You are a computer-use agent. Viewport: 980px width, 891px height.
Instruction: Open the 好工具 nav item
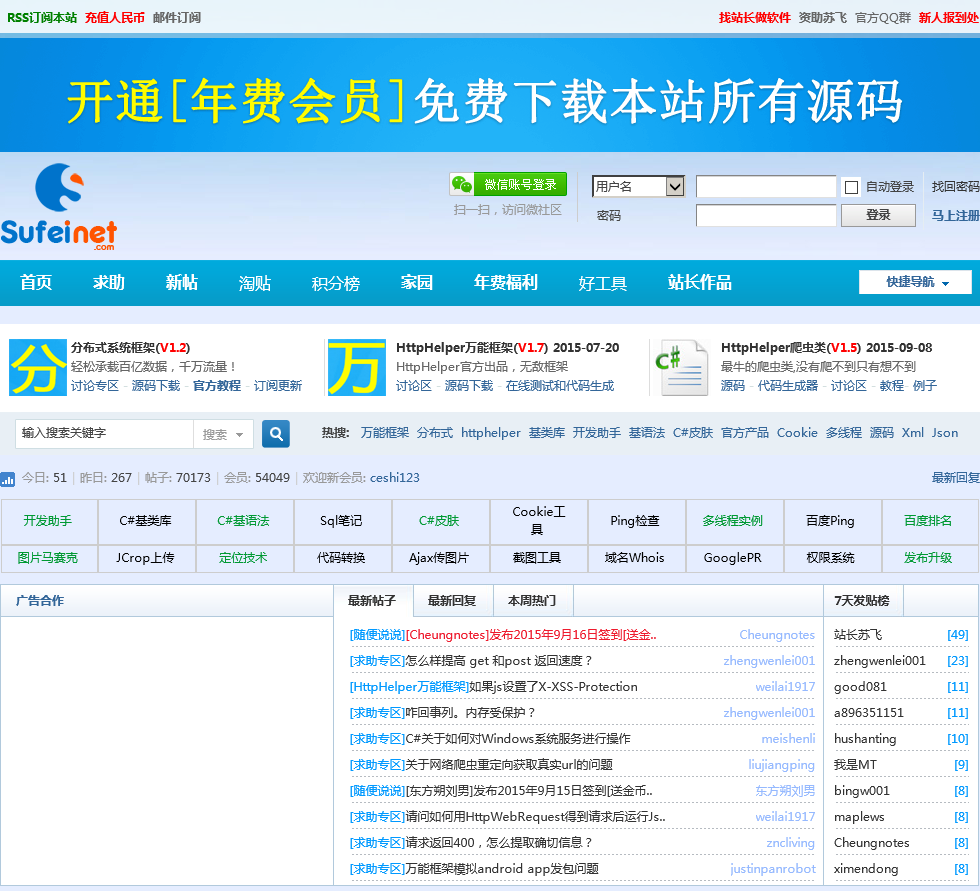(602, 283)
